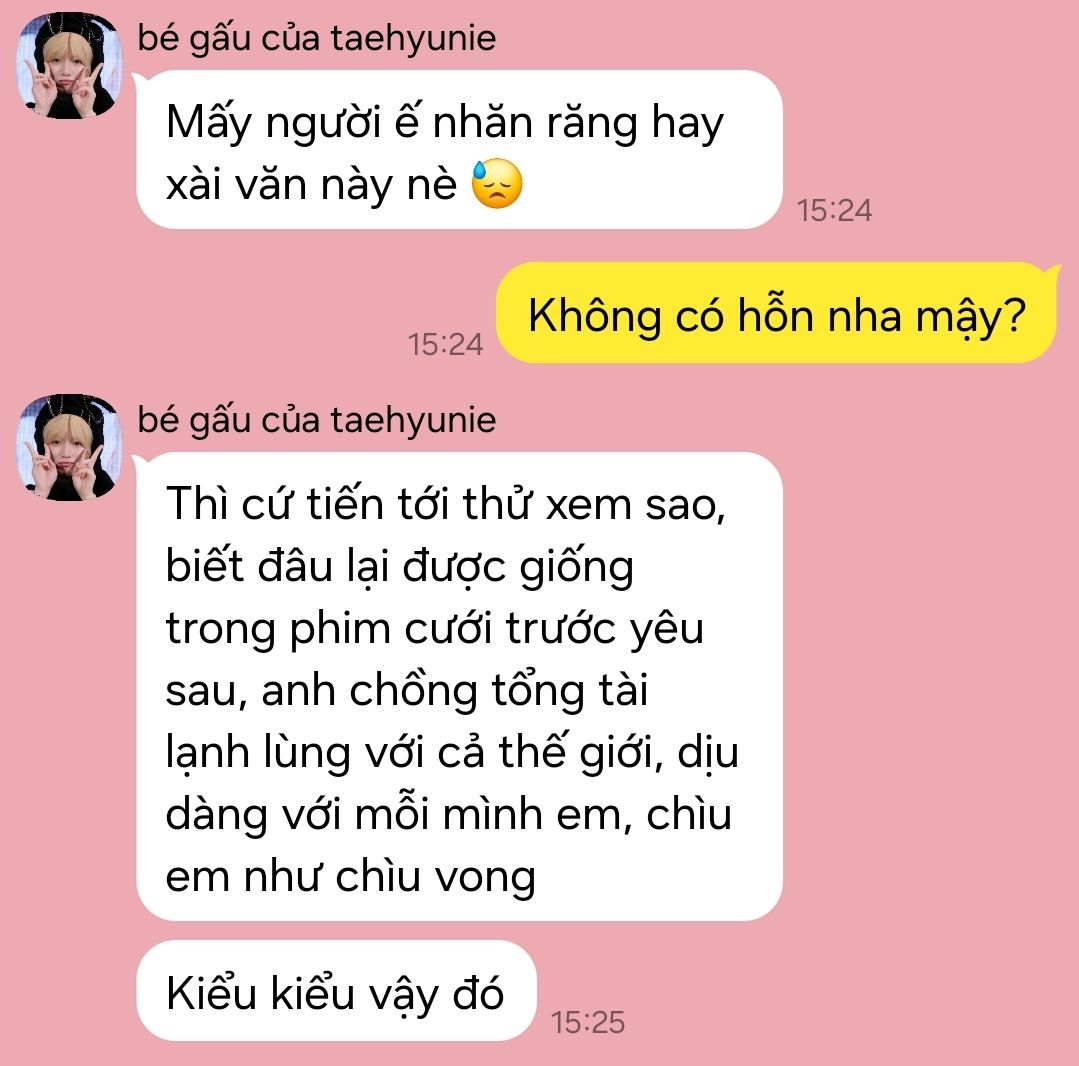Select the "Mấy người ế nhăn răng hay" text
This screenshot has height=1066, width=1079.
click(445, 124)
